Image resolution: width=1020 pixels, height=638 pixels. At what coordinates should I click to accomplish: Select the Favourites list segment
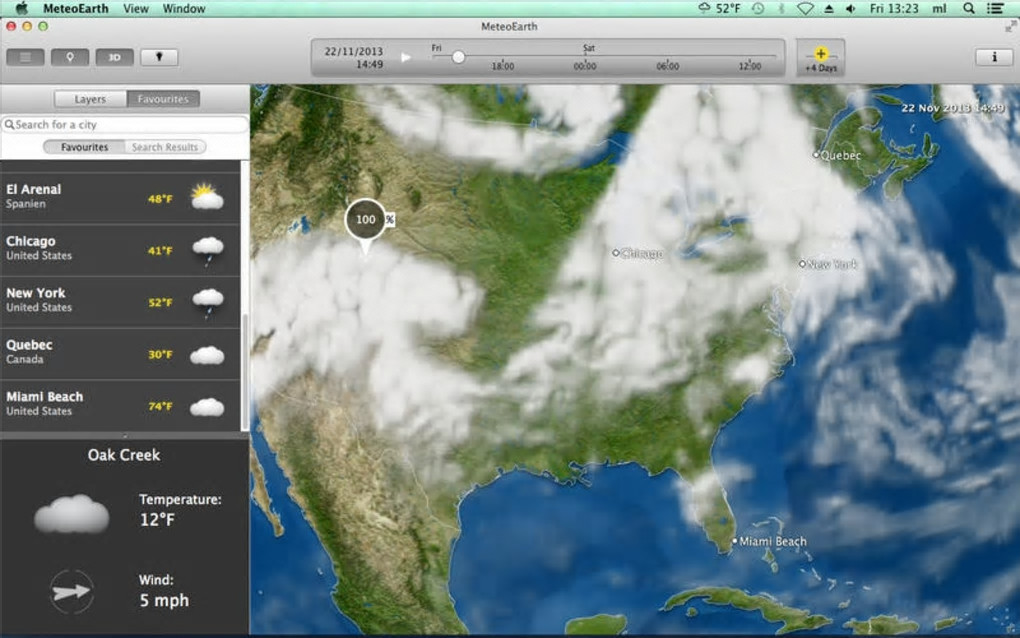(84, 147)
